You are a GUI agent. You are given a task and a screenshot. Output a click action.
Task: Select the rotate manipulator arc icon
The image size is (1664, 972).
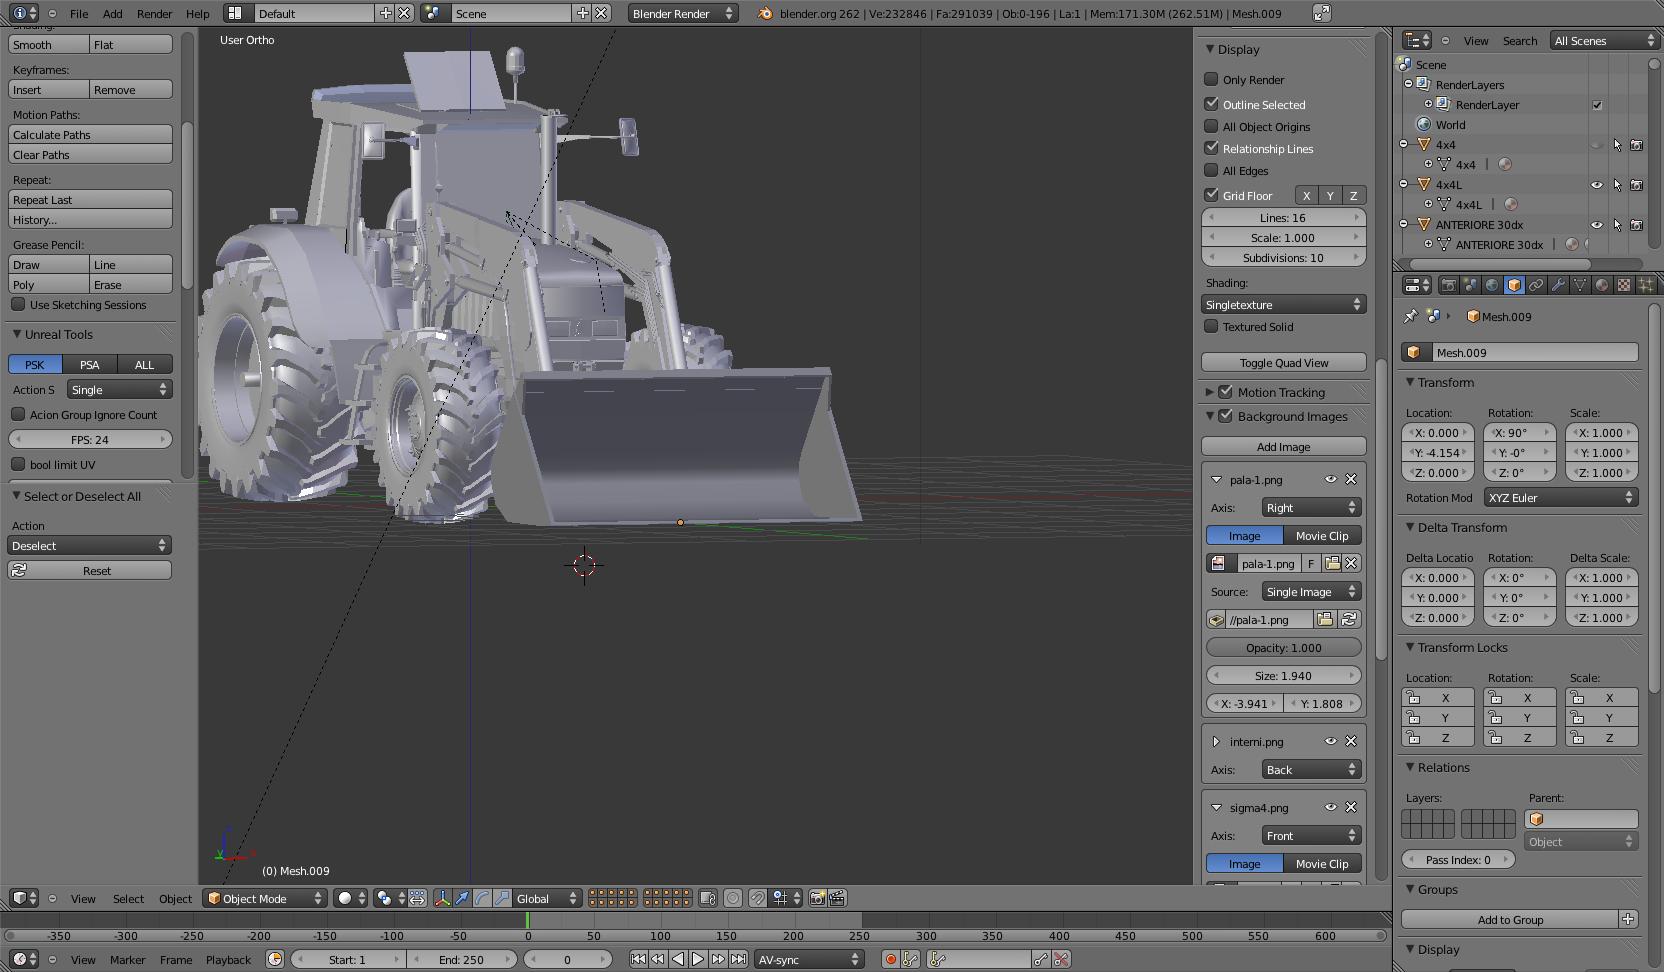[x=482, y=898]
